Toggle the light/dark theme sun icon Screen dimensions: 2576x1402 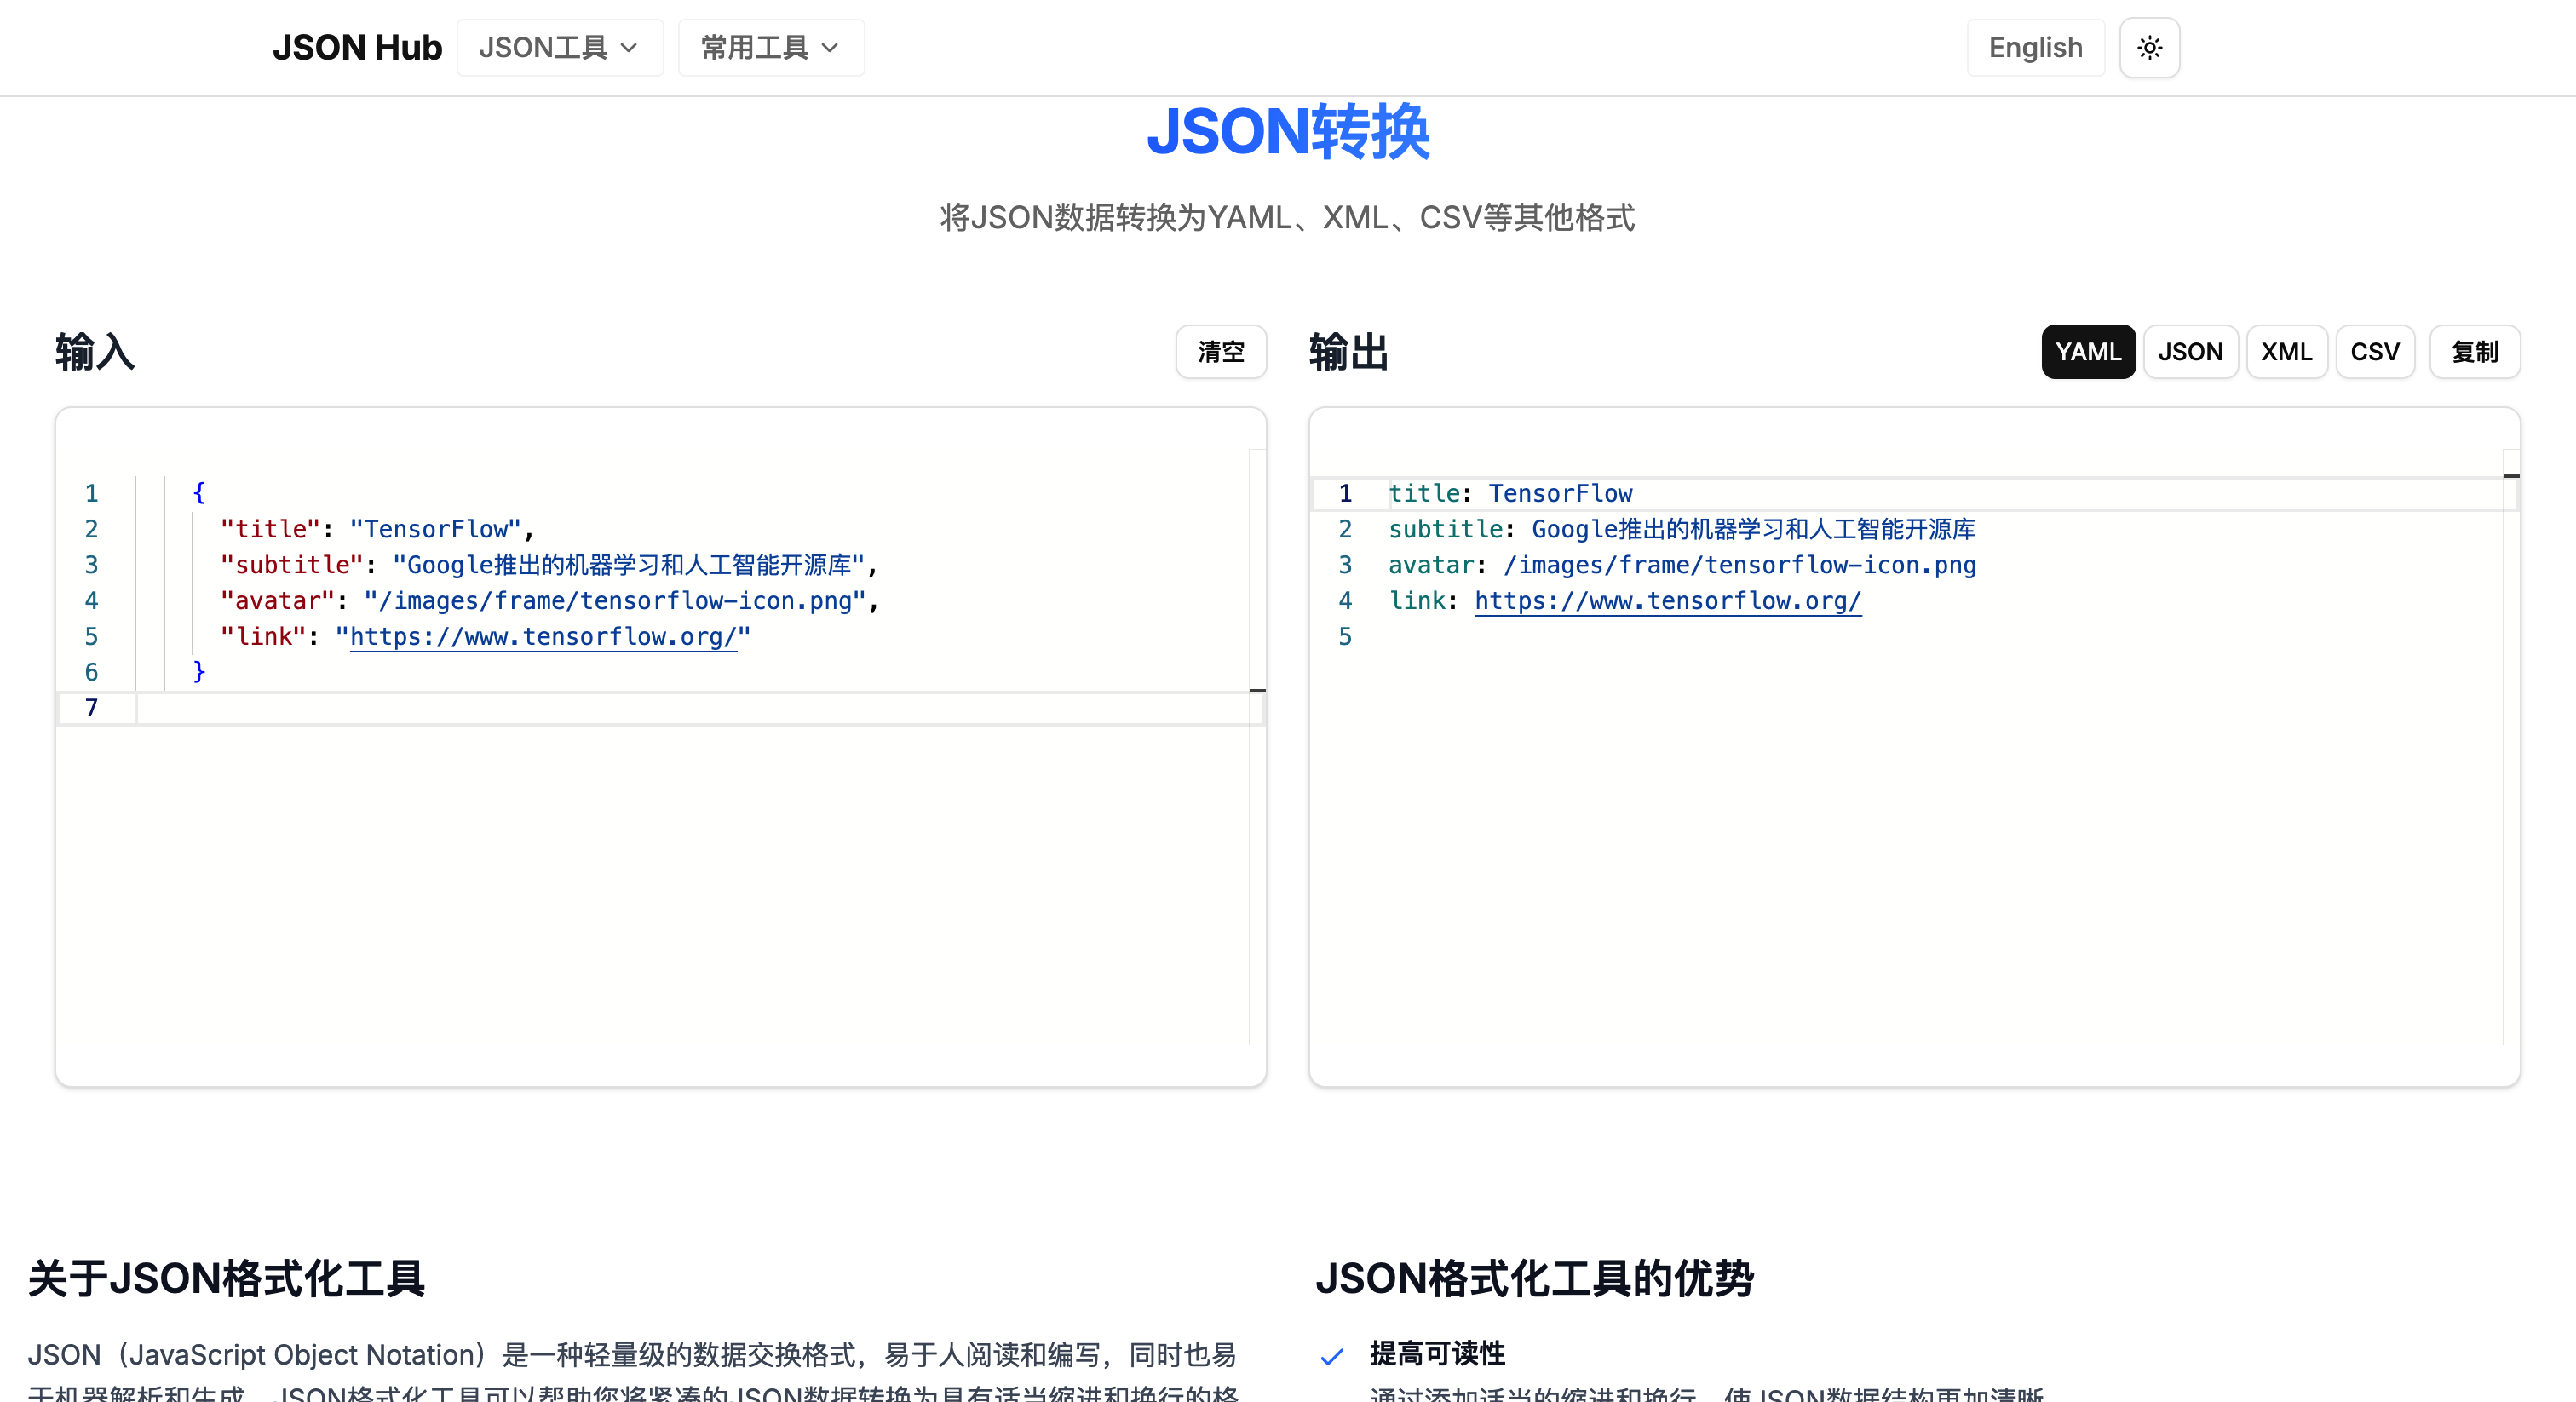pos(2149,48)
